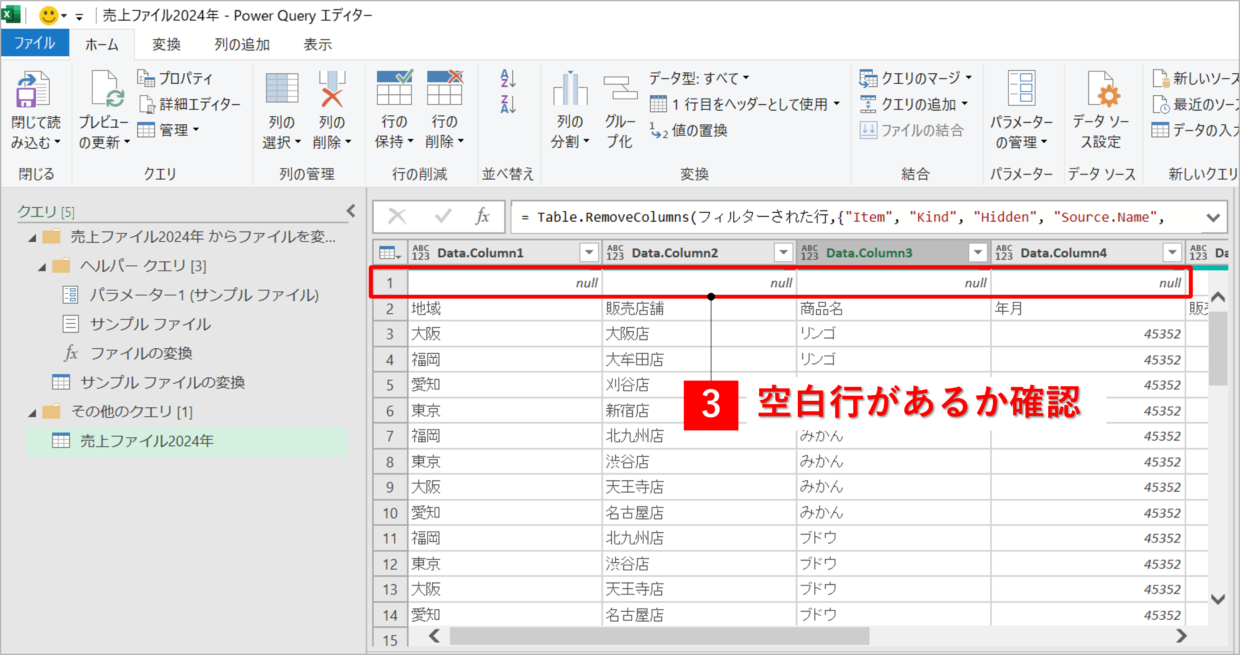Click the グループ化 (Group By) icon
This screenshot has width=1240, height=655.
tap(620, 88)
